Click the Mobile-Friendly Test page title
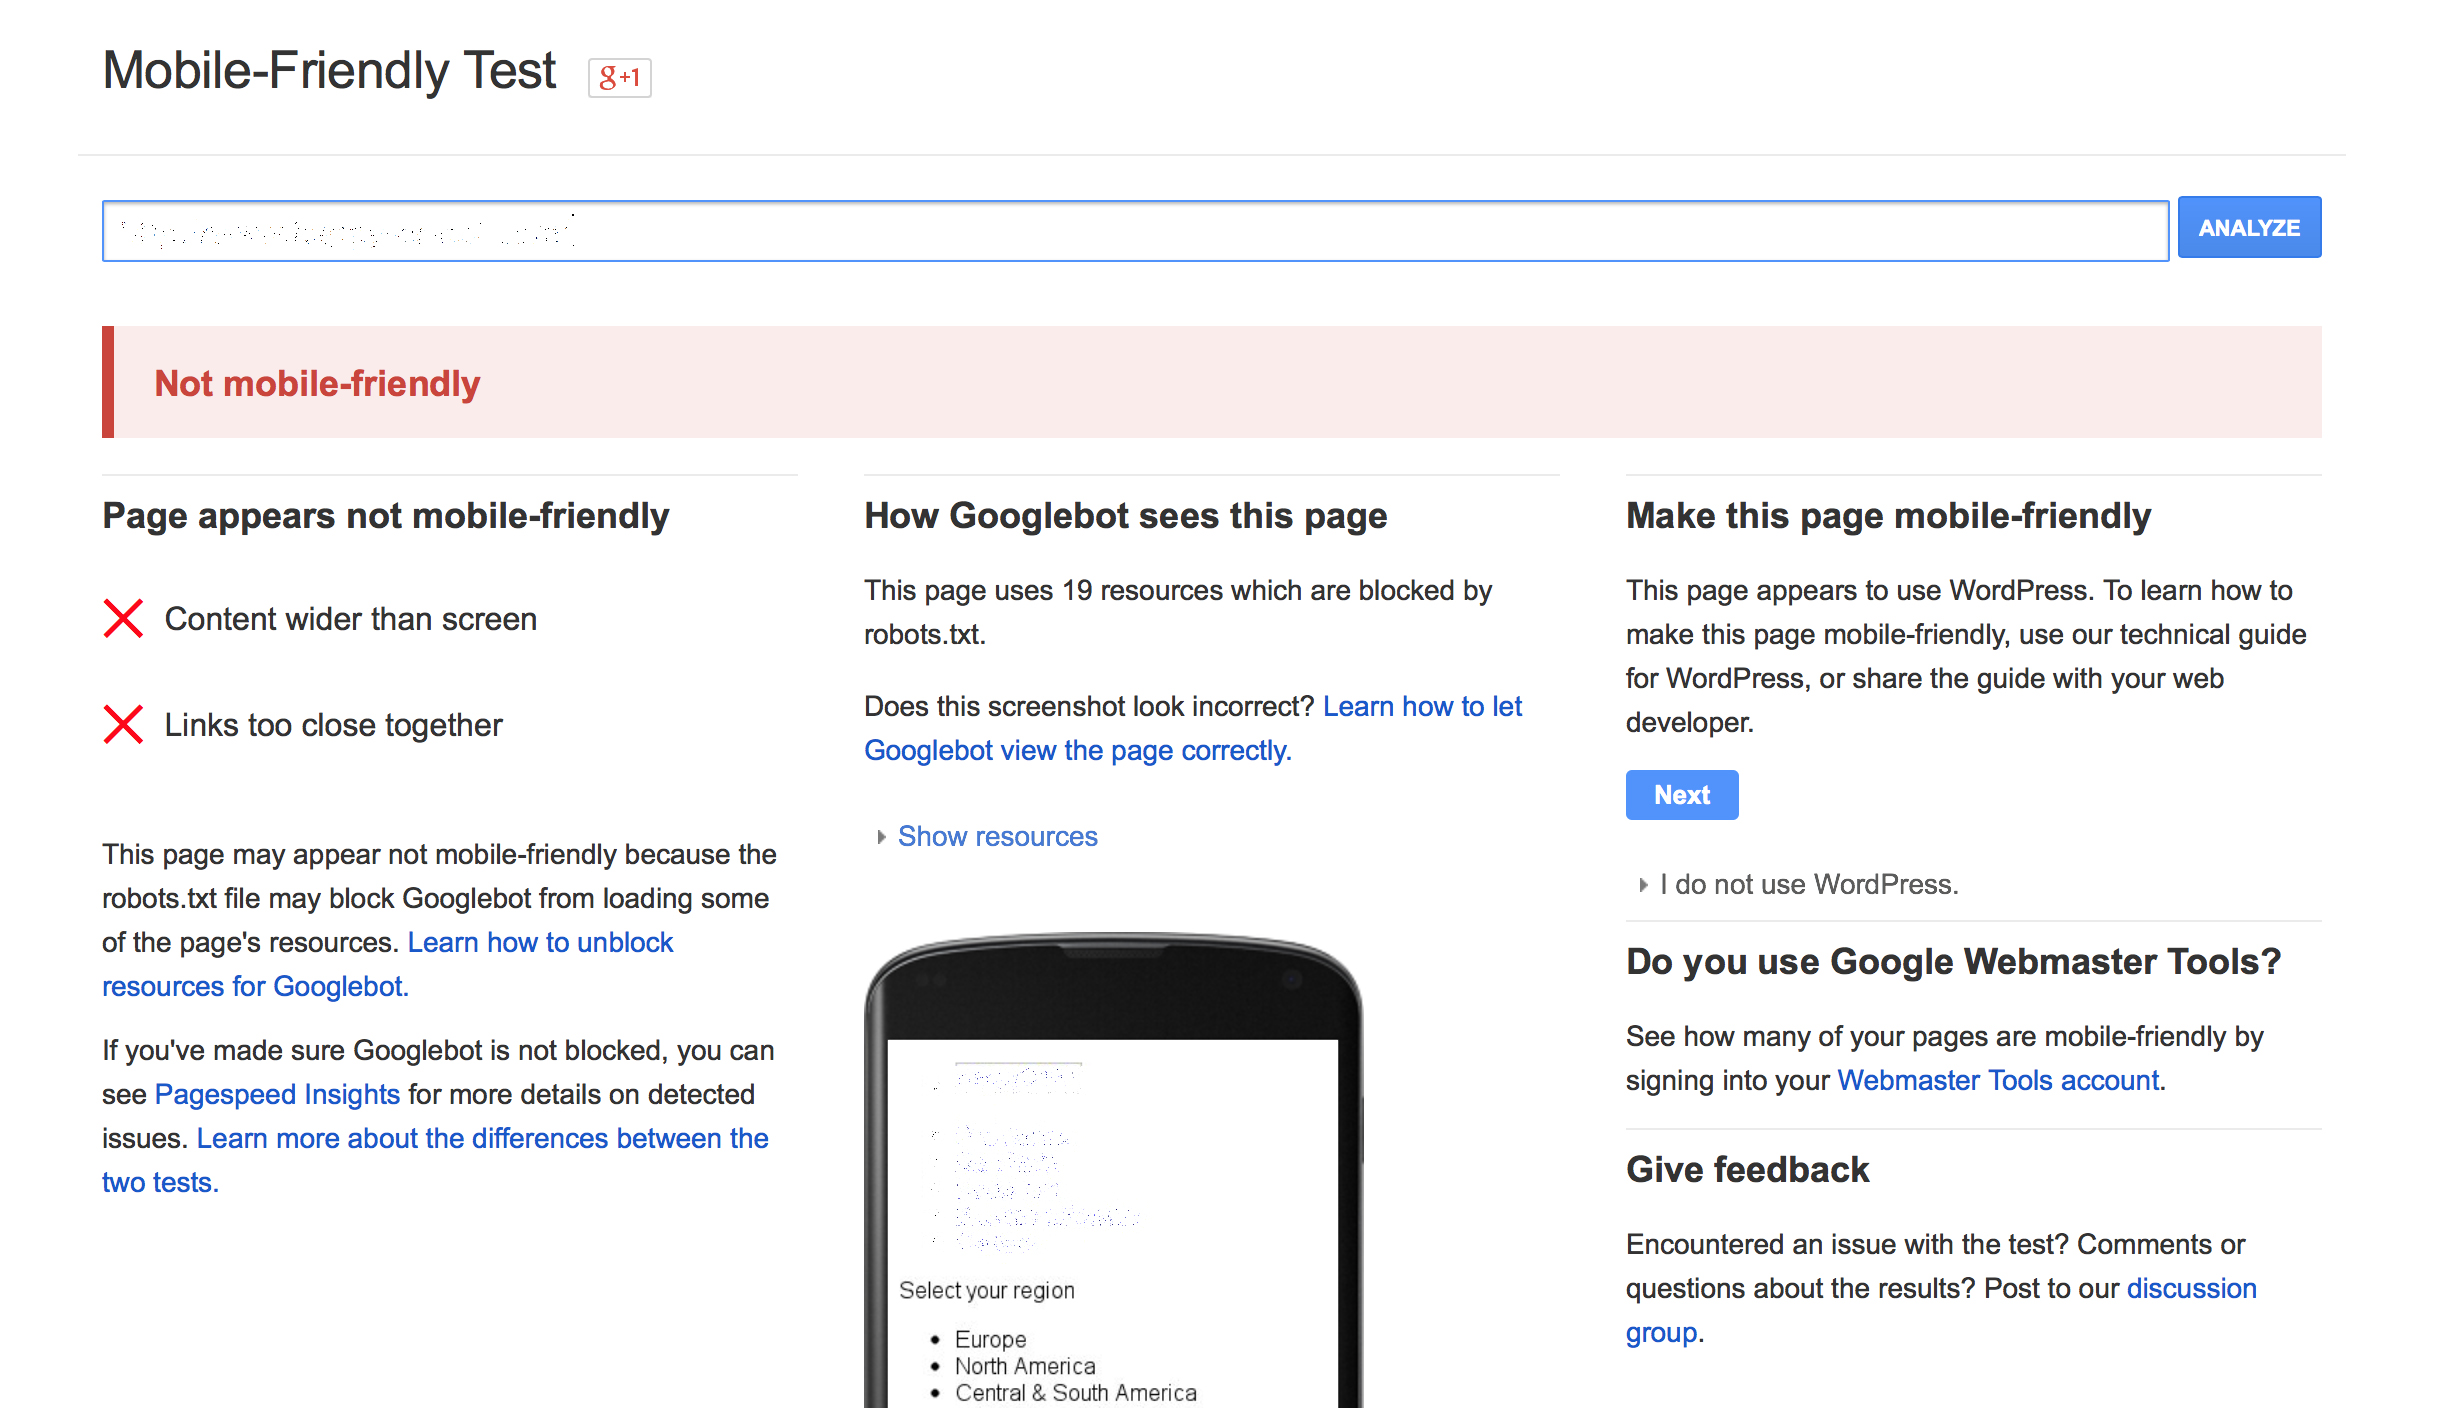The image size is (2462, 1408). point(329,71)
